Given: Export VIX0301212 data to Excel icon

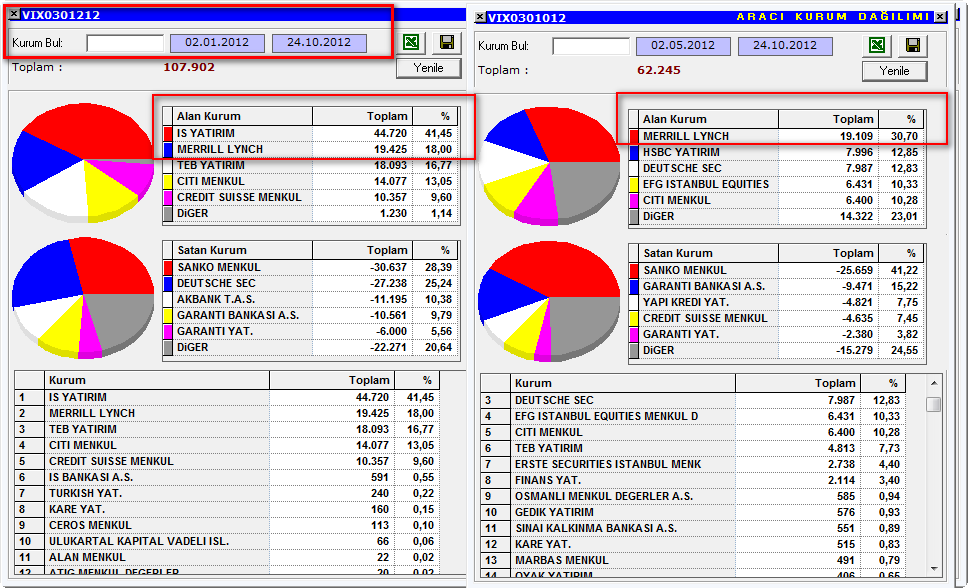Looking at the screenshot, I should 412,42.
